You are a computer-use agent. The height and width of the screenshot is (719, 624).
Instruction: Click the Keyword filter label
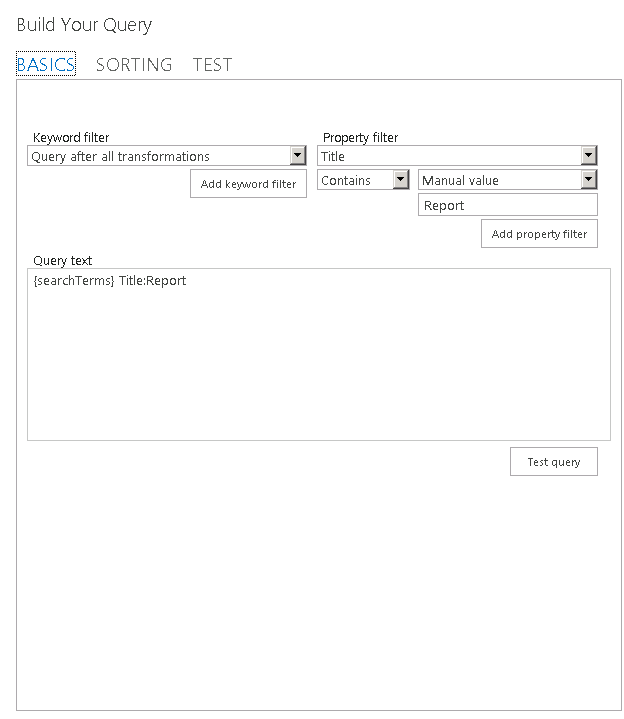click(71, 138)
